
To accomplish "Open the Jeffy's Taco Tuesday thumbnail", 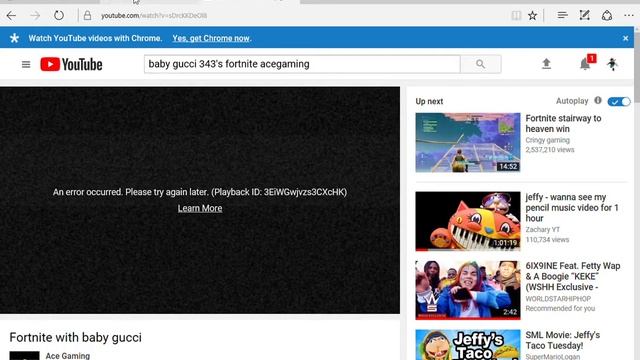I will coord(468,345).
